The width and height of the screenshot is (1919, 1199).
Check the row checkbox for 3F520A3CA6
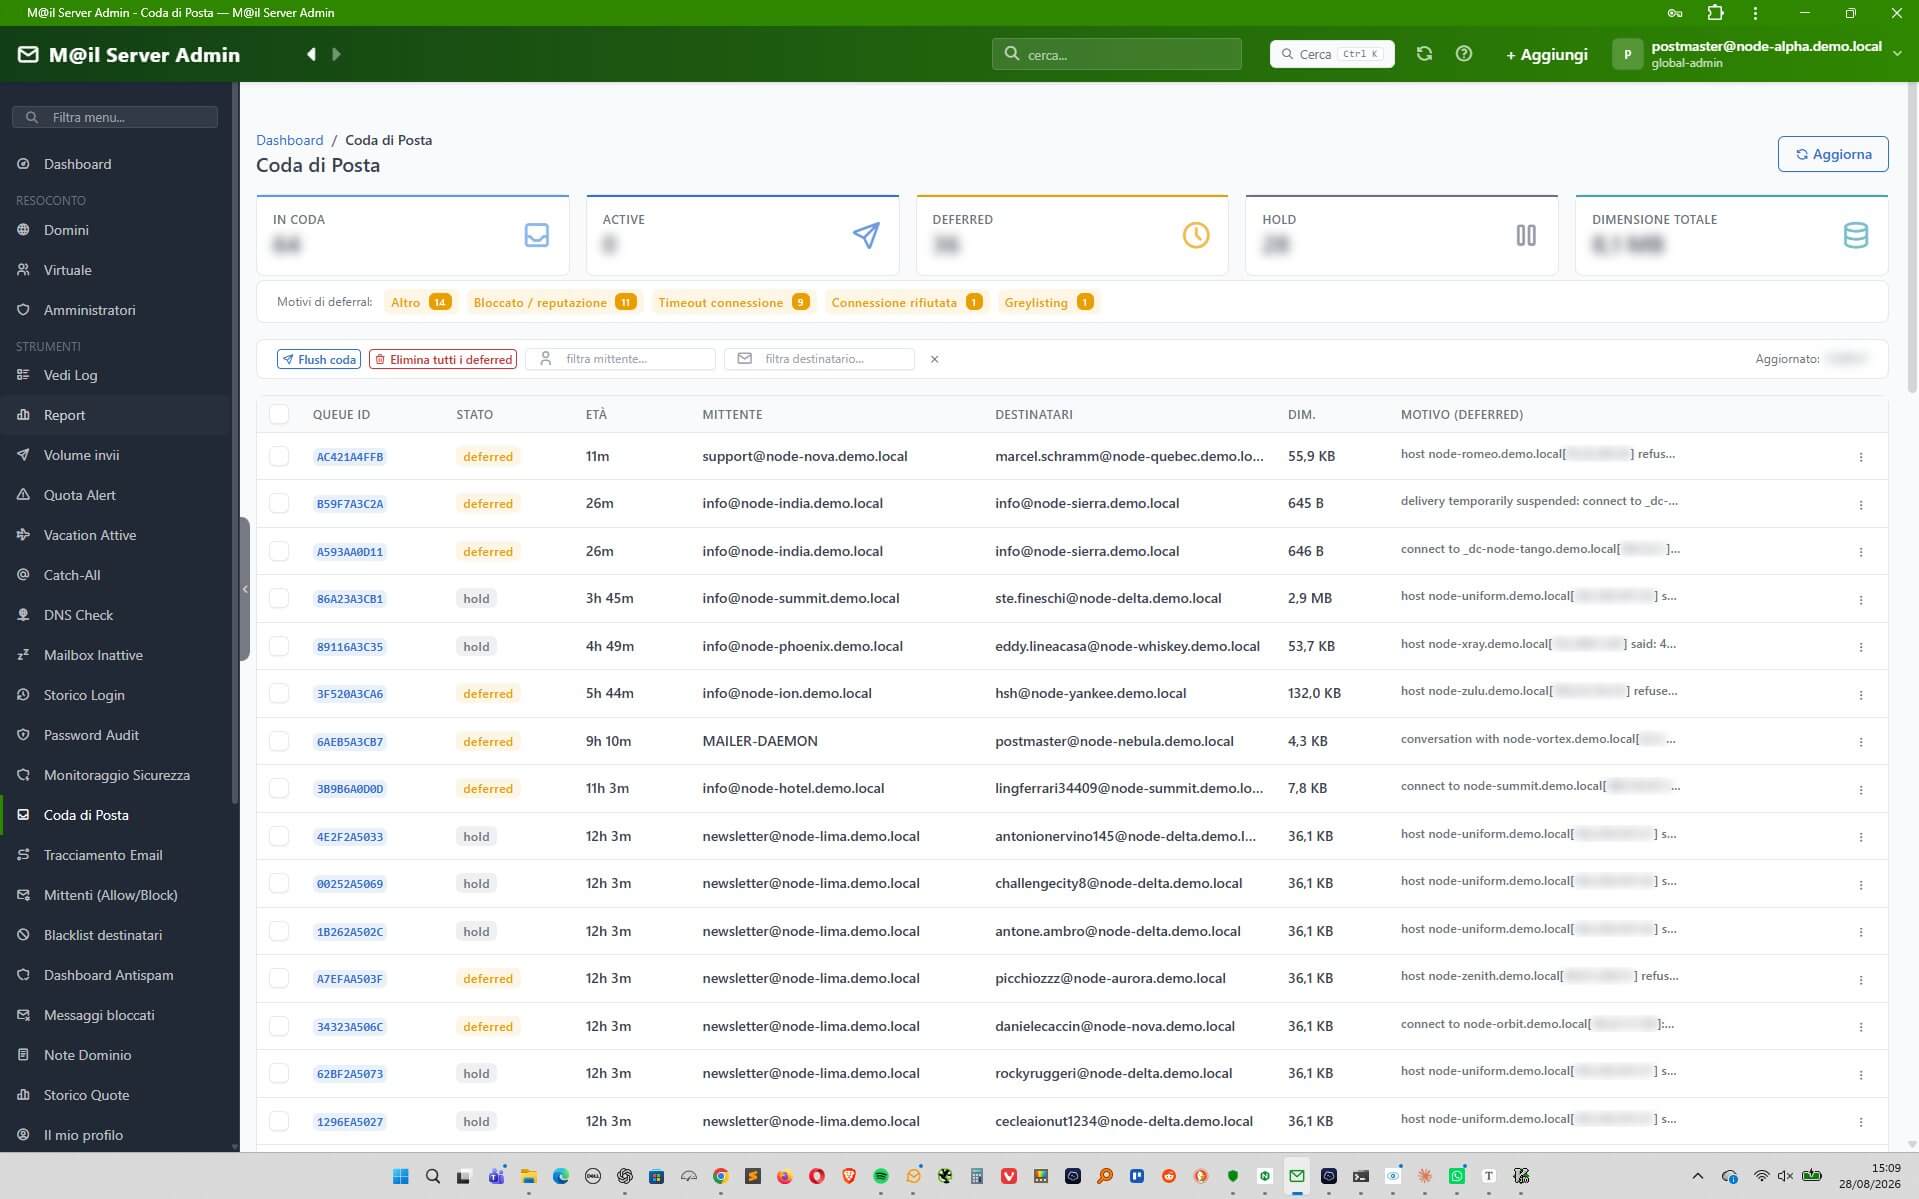(279, 693)
